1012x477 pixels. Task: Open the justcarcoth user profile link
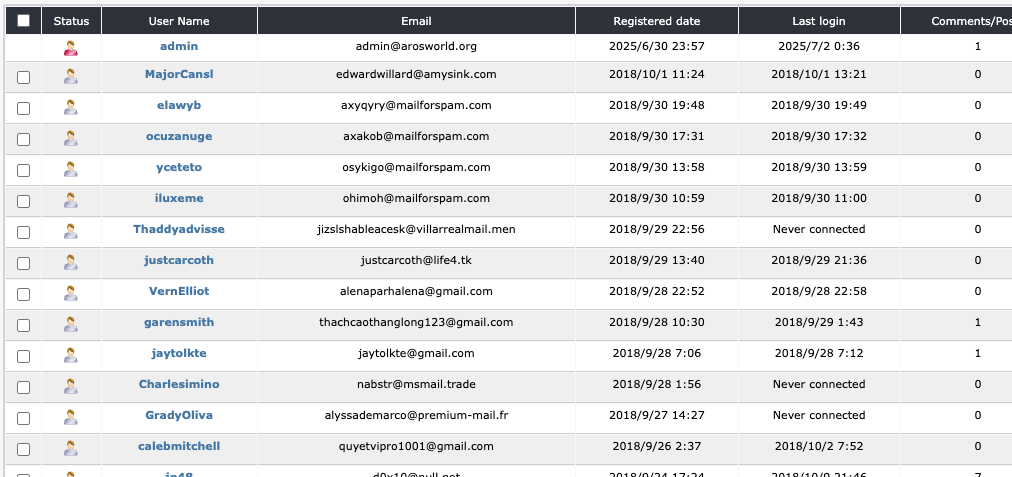coord(179,260)
